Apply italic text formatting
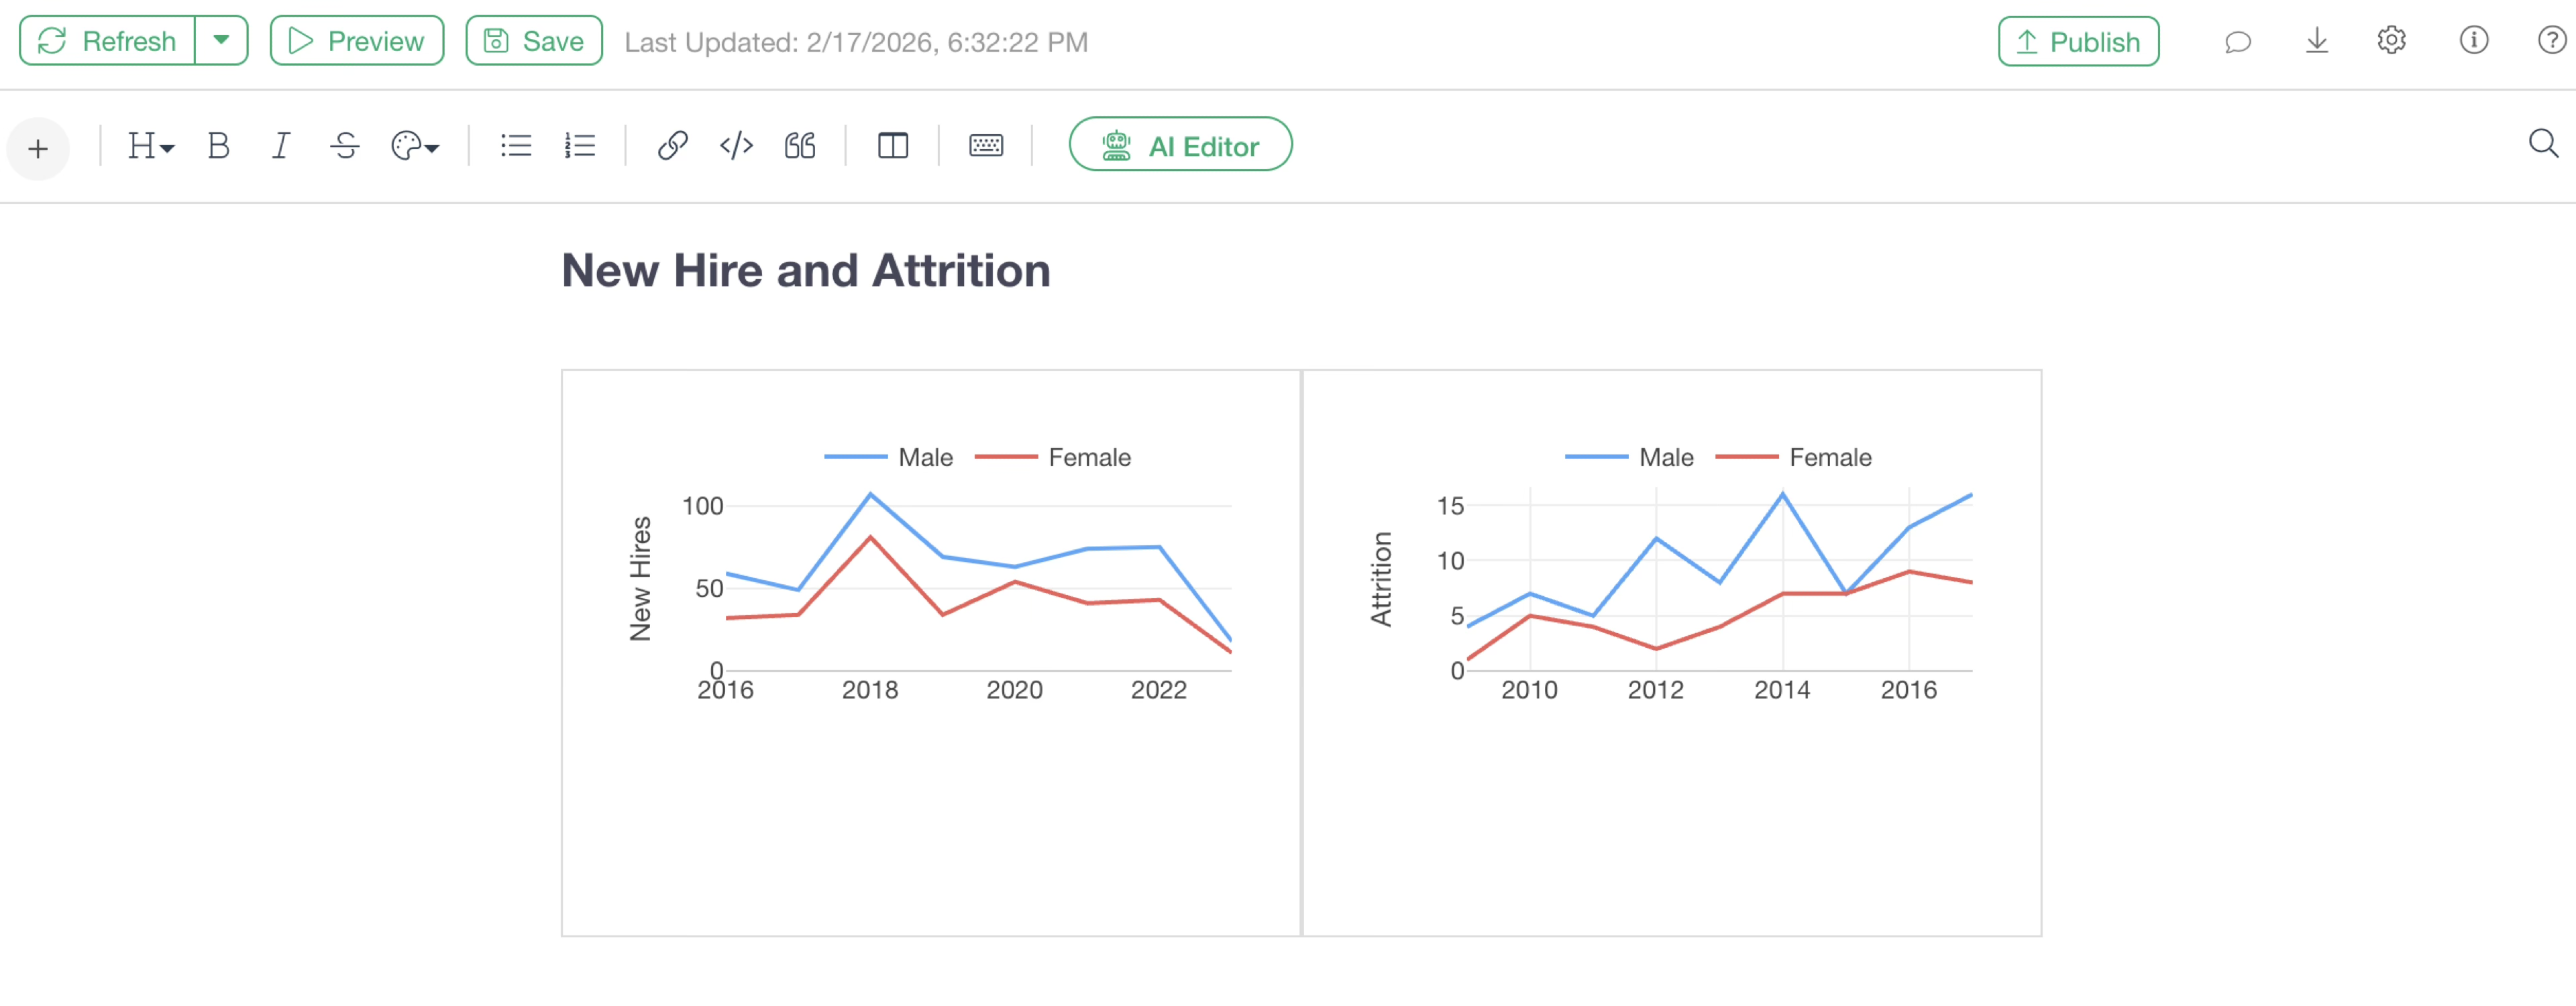 coord(281,146)
